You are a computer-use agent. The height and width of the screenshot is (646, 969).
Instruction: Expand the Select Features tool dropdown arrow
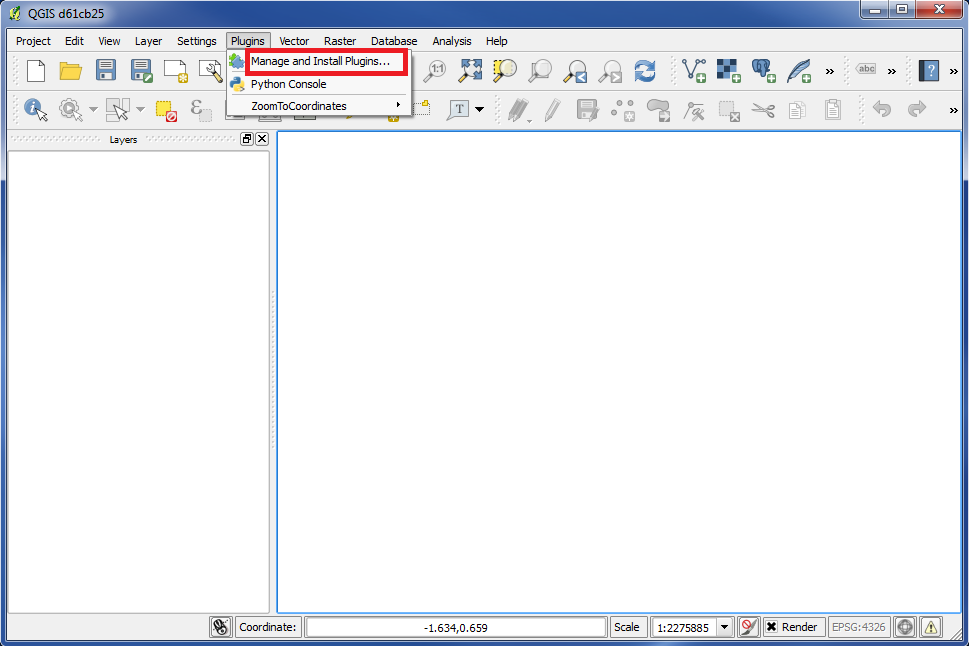point(140,109)
